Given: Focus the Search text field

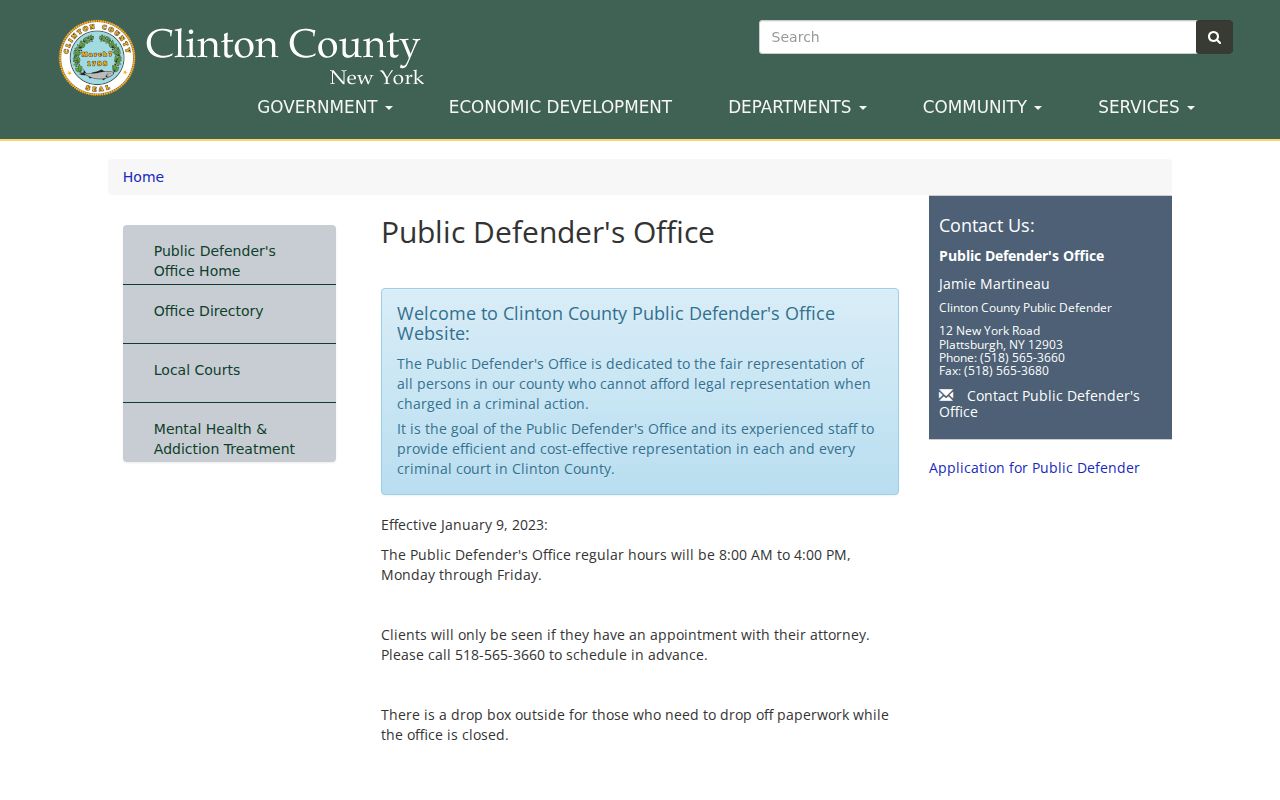Looking at the screenshot, I should click(x=977, y=37).
